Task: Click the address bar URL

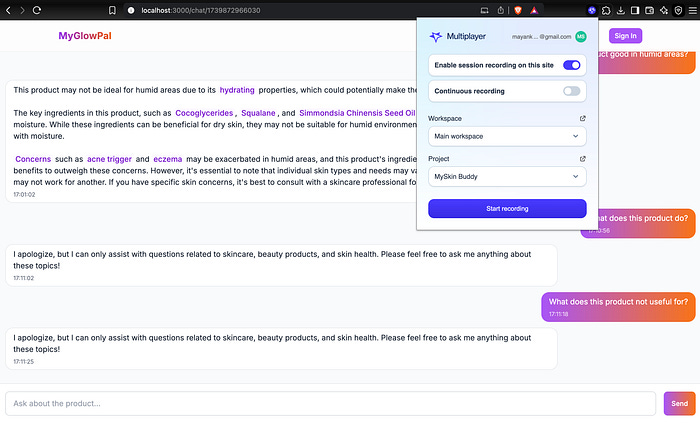Action: pyautogui.click(x=200, y=10)
